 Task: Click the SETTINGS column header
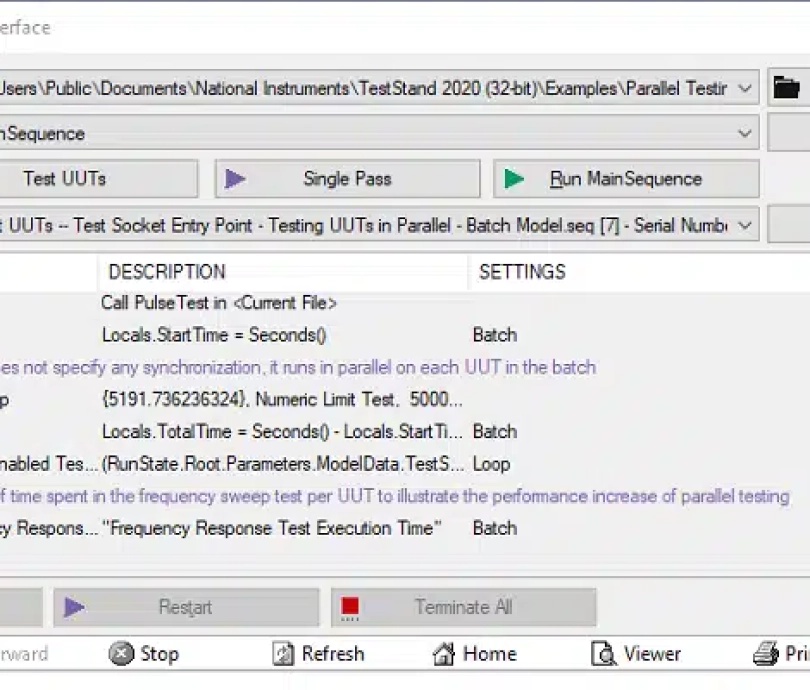click(x=522, y=272)
